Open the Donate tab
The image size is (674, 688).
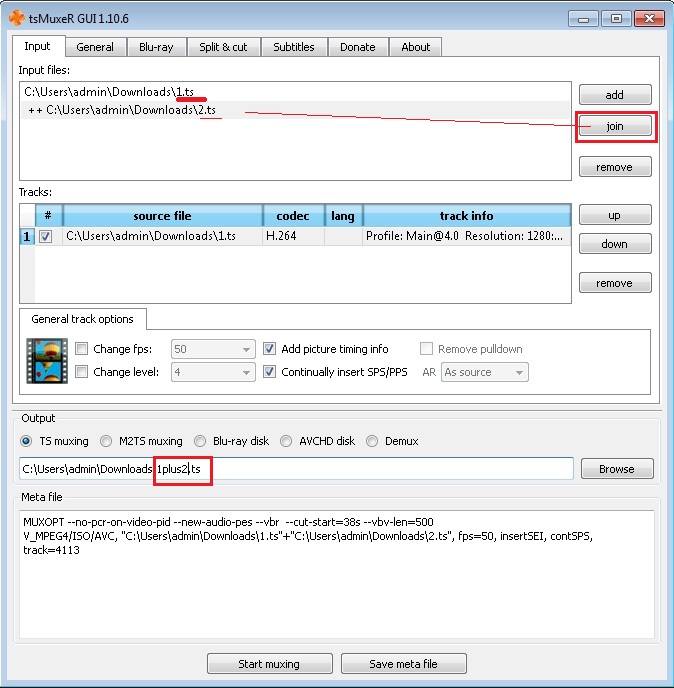[358, 47]
